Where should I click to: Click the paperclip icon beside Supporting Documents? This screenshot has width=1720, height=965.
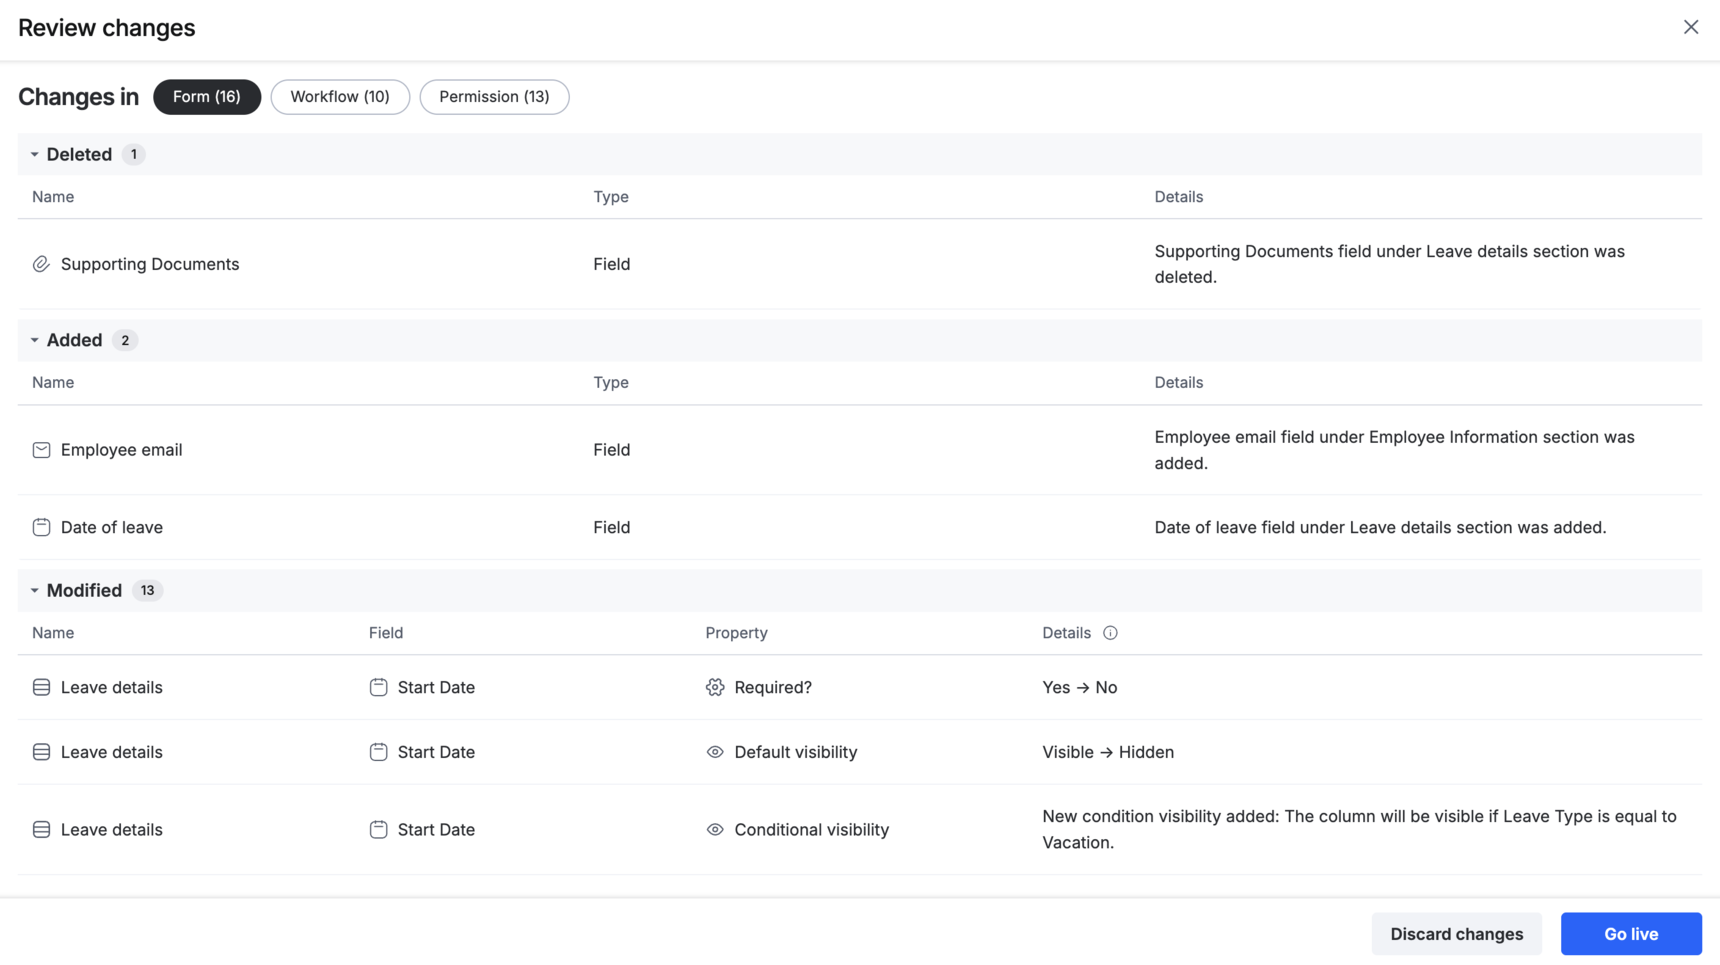[x=41, y=264]
